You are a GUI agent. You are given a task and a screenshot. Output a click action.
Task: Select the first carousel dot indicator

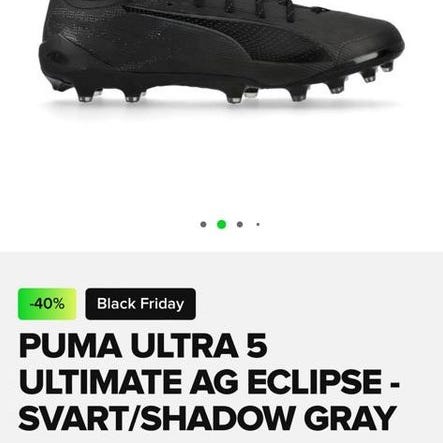click(x=203, y=224)
